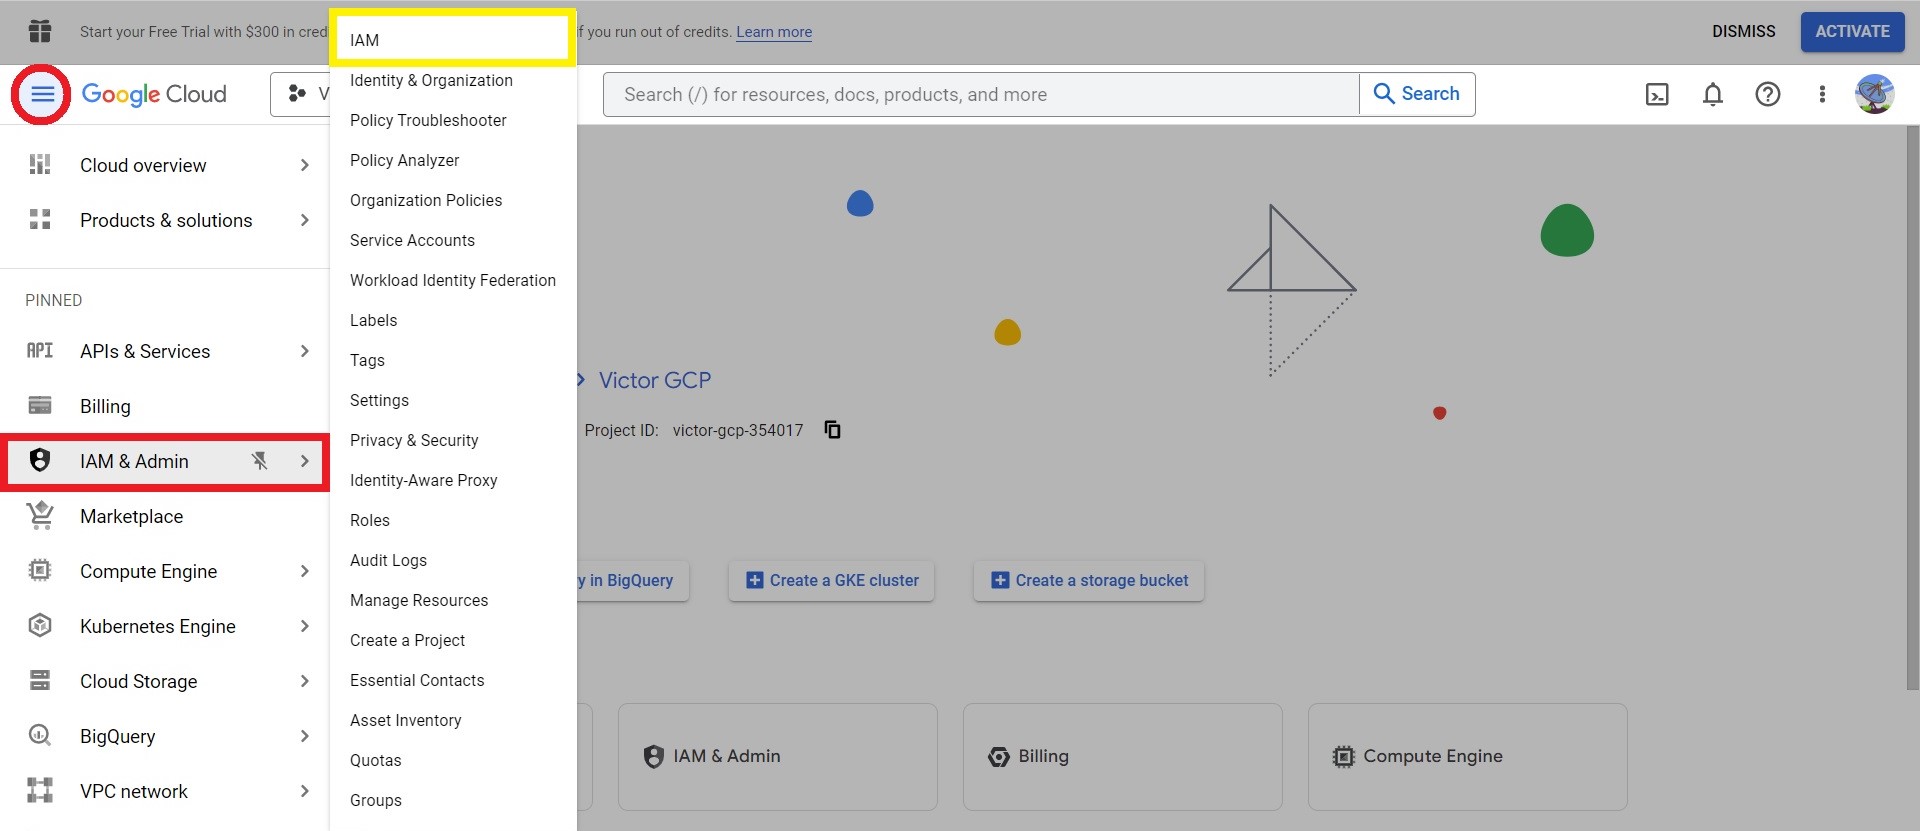1920x831 pixels.
Task: Go to Organization Policies
Action: pyautogui.click(x=453, y=200)
